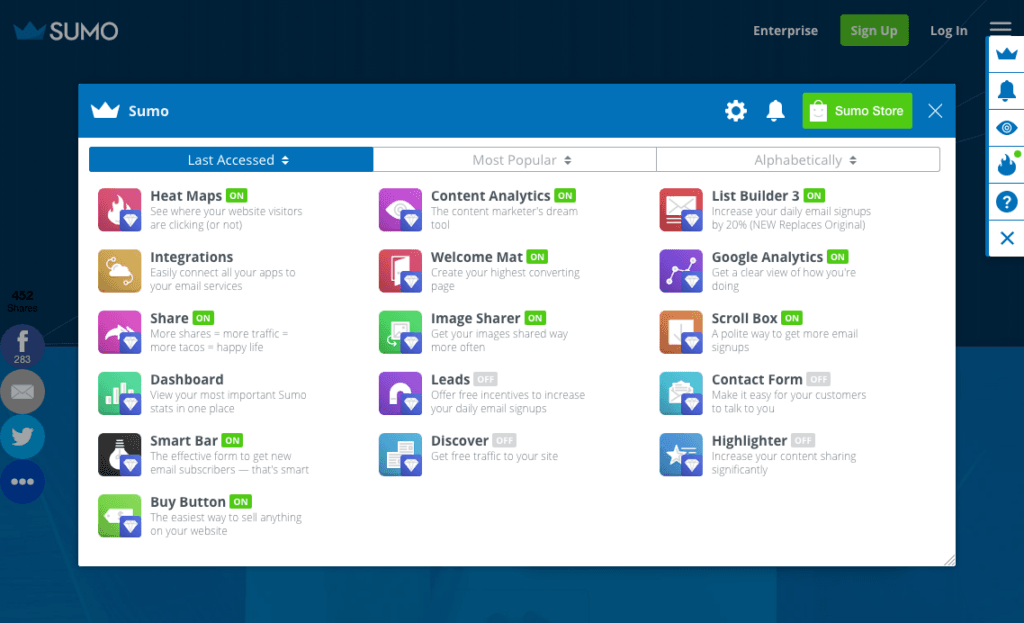
Task: Toggle Content Analytics ON badge
Action: tap(565, 195)
